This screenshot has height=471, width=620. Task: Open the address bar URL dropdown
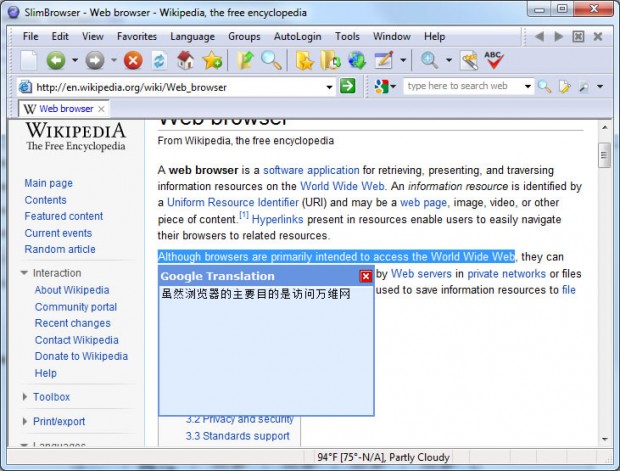pos(327,86)
